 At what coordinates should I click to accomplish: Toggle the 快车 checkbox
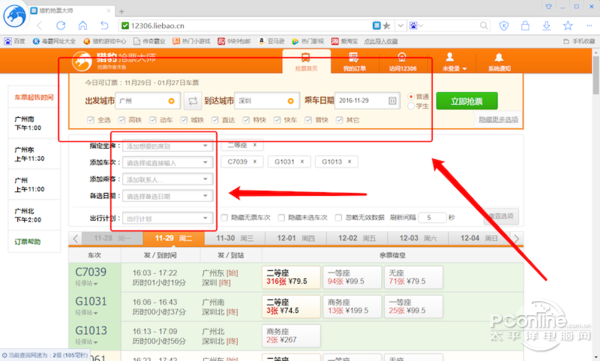[277, 120]
